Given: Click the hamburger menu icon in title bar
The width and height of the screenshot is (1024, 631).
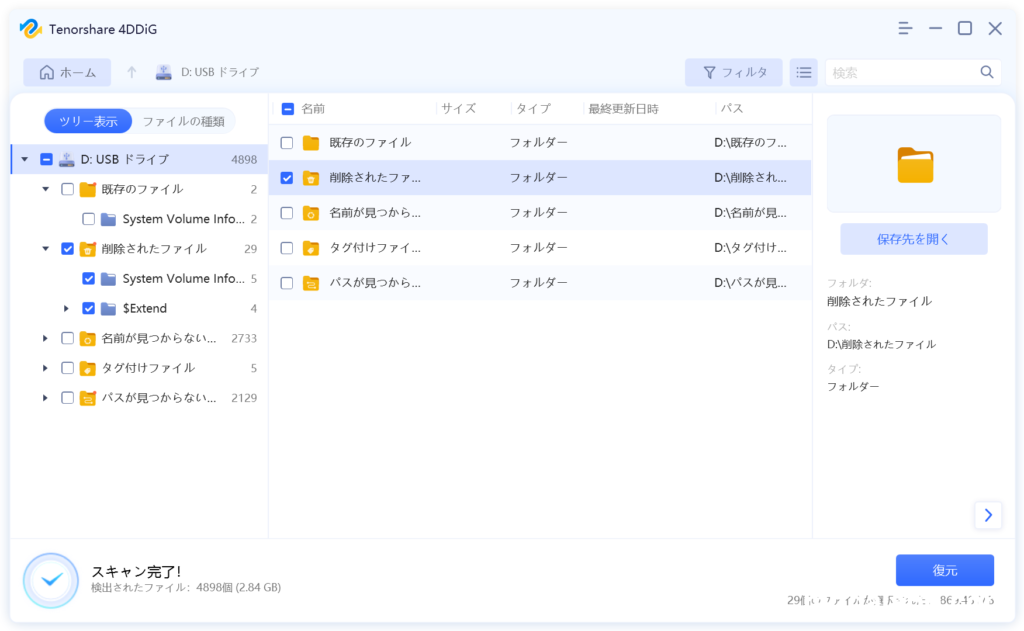Looking at the screenshot, I should click(x=904, y=28).
